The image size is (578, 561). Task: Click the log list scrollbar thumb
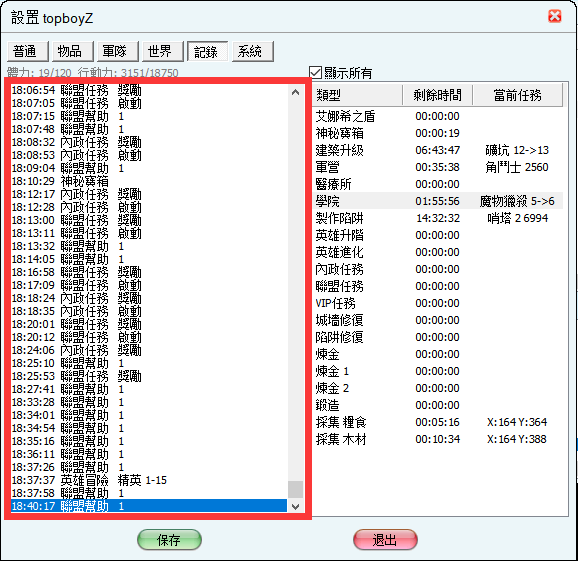pyautogui.click(x=295, y=489)
